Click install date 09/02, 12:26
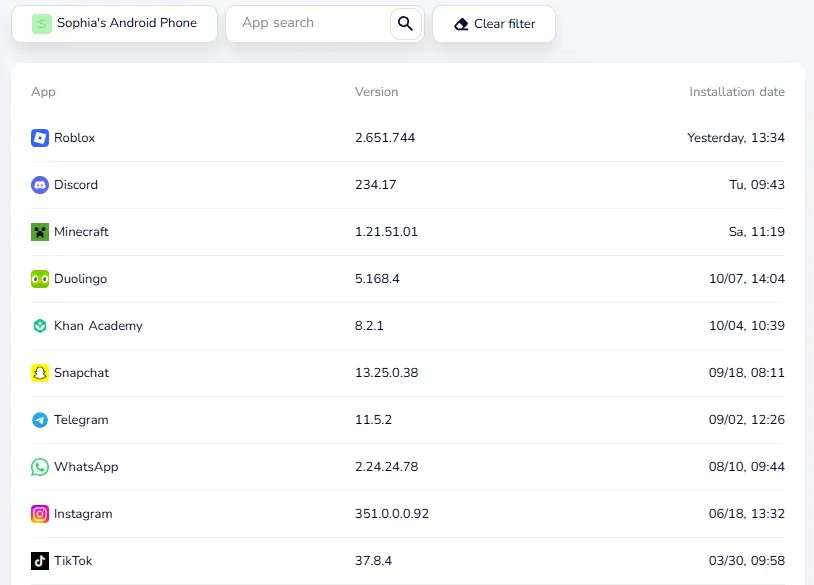814x585 pixels. (x=747, y=420)
